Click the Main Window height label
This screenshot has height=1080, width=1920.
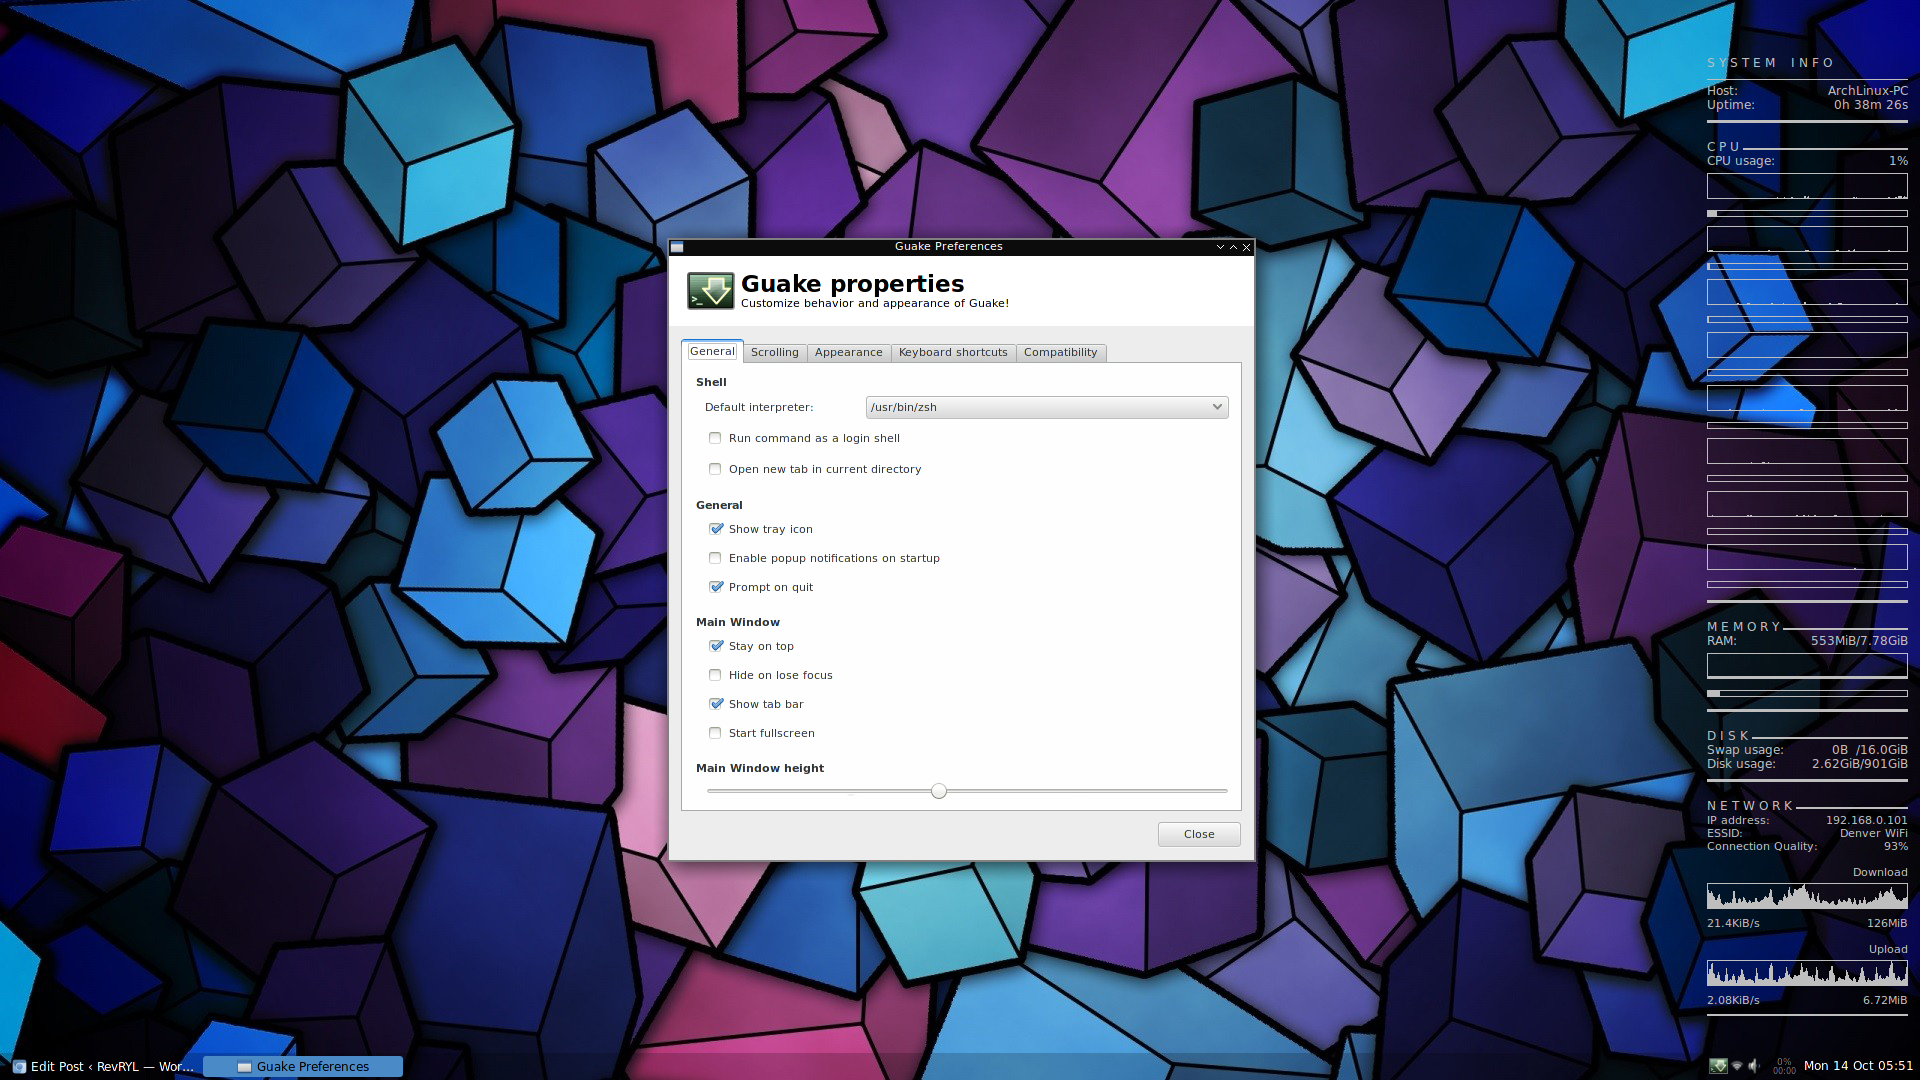coord(760,768)
